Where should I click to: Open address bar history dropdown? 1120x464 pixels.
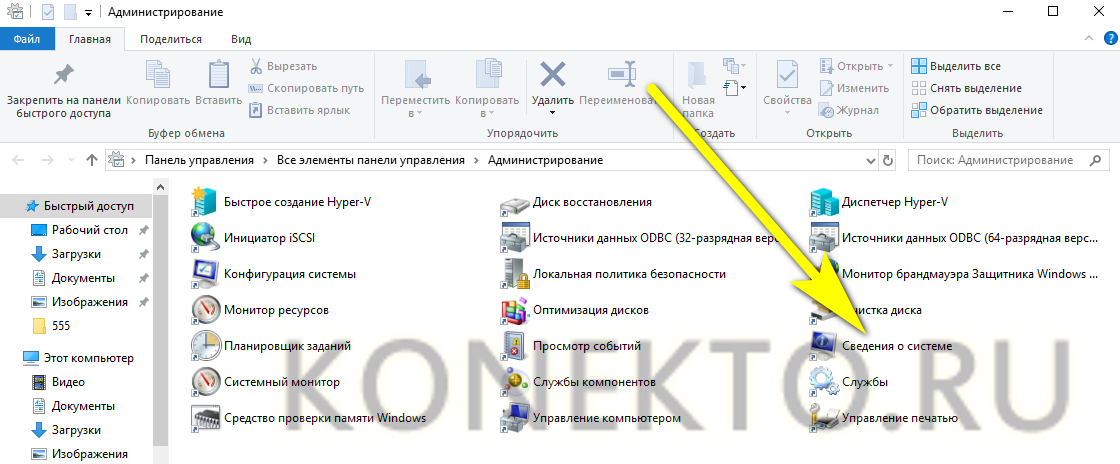pos(870,161)
